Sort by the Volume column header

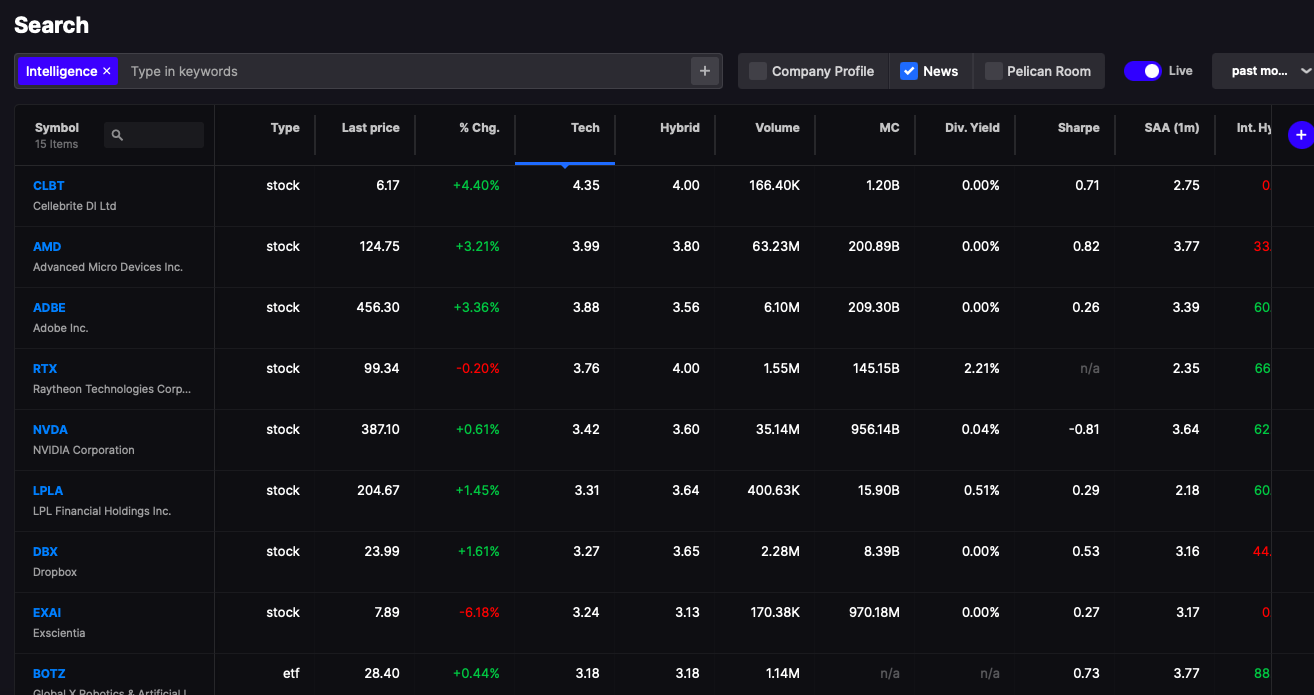(x=777, y=128)
